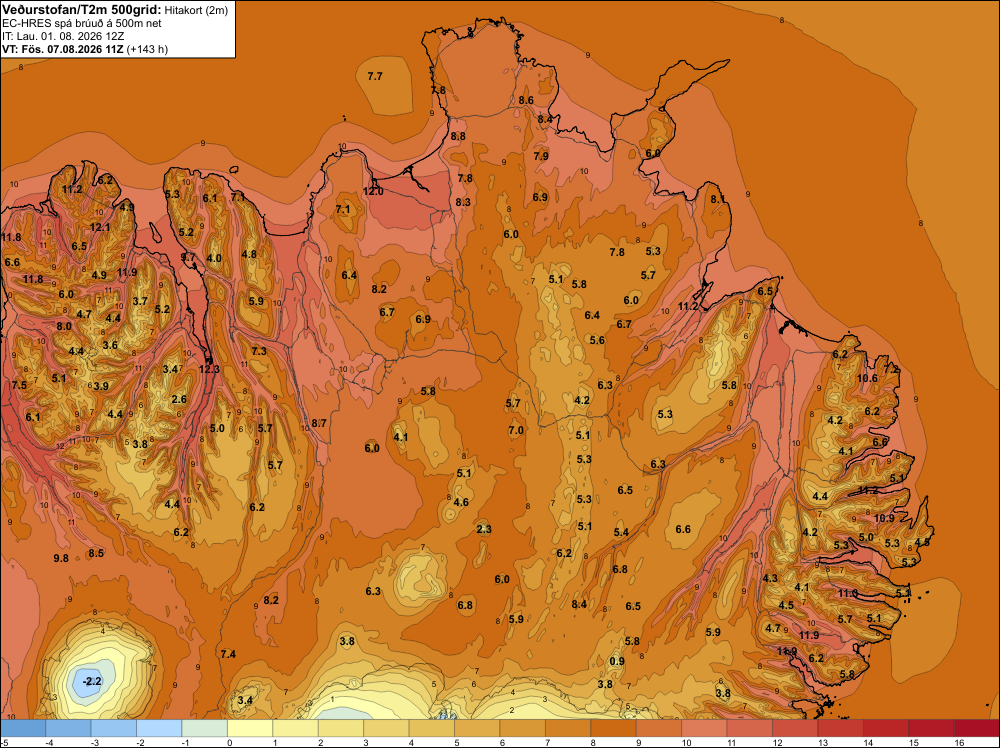Select the 2.6 highland temperature label

tap(179, 399)
